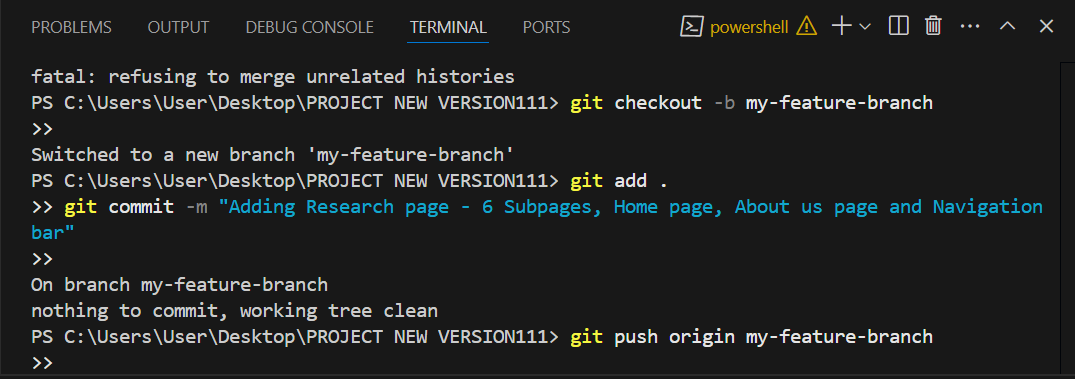This screenshot has height=379, width=1075.
Task: Select the DEBUG CONSOLE tab
Action: [309, 27]
